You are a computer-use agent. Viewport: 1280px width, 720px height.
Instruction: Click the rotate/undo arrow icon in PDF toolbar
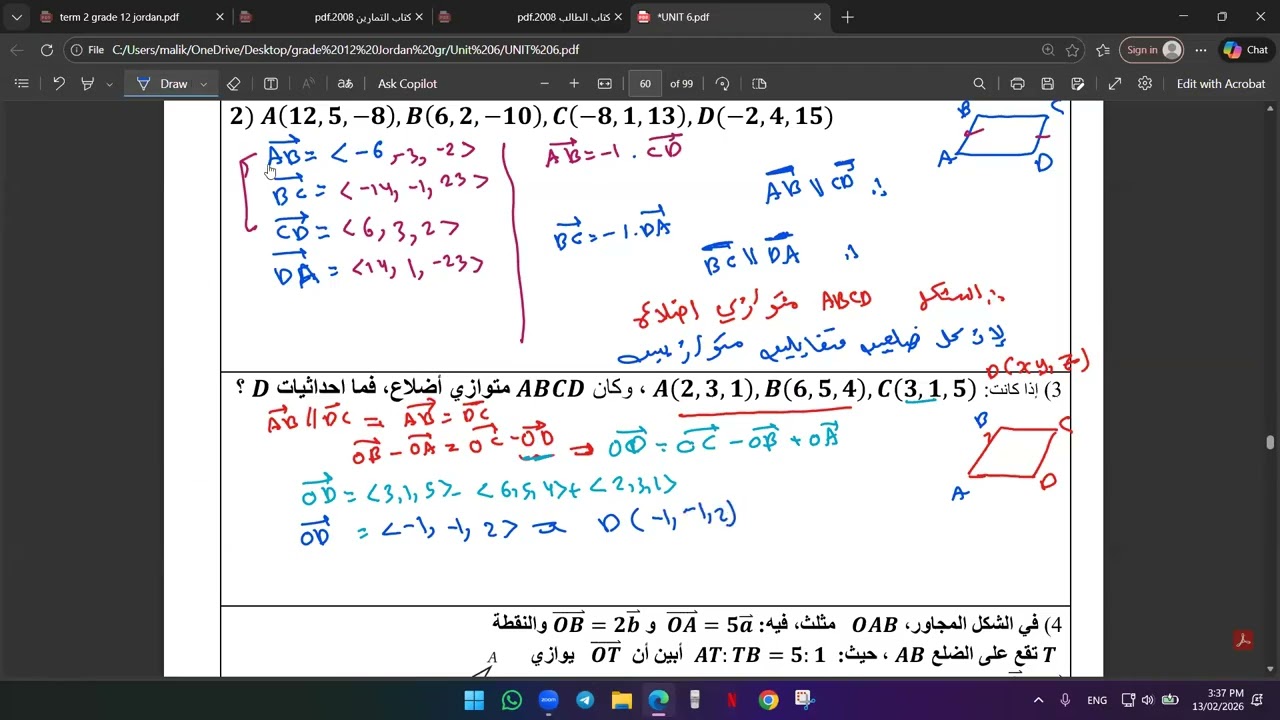pyautogui.click(x=59, y=84)
